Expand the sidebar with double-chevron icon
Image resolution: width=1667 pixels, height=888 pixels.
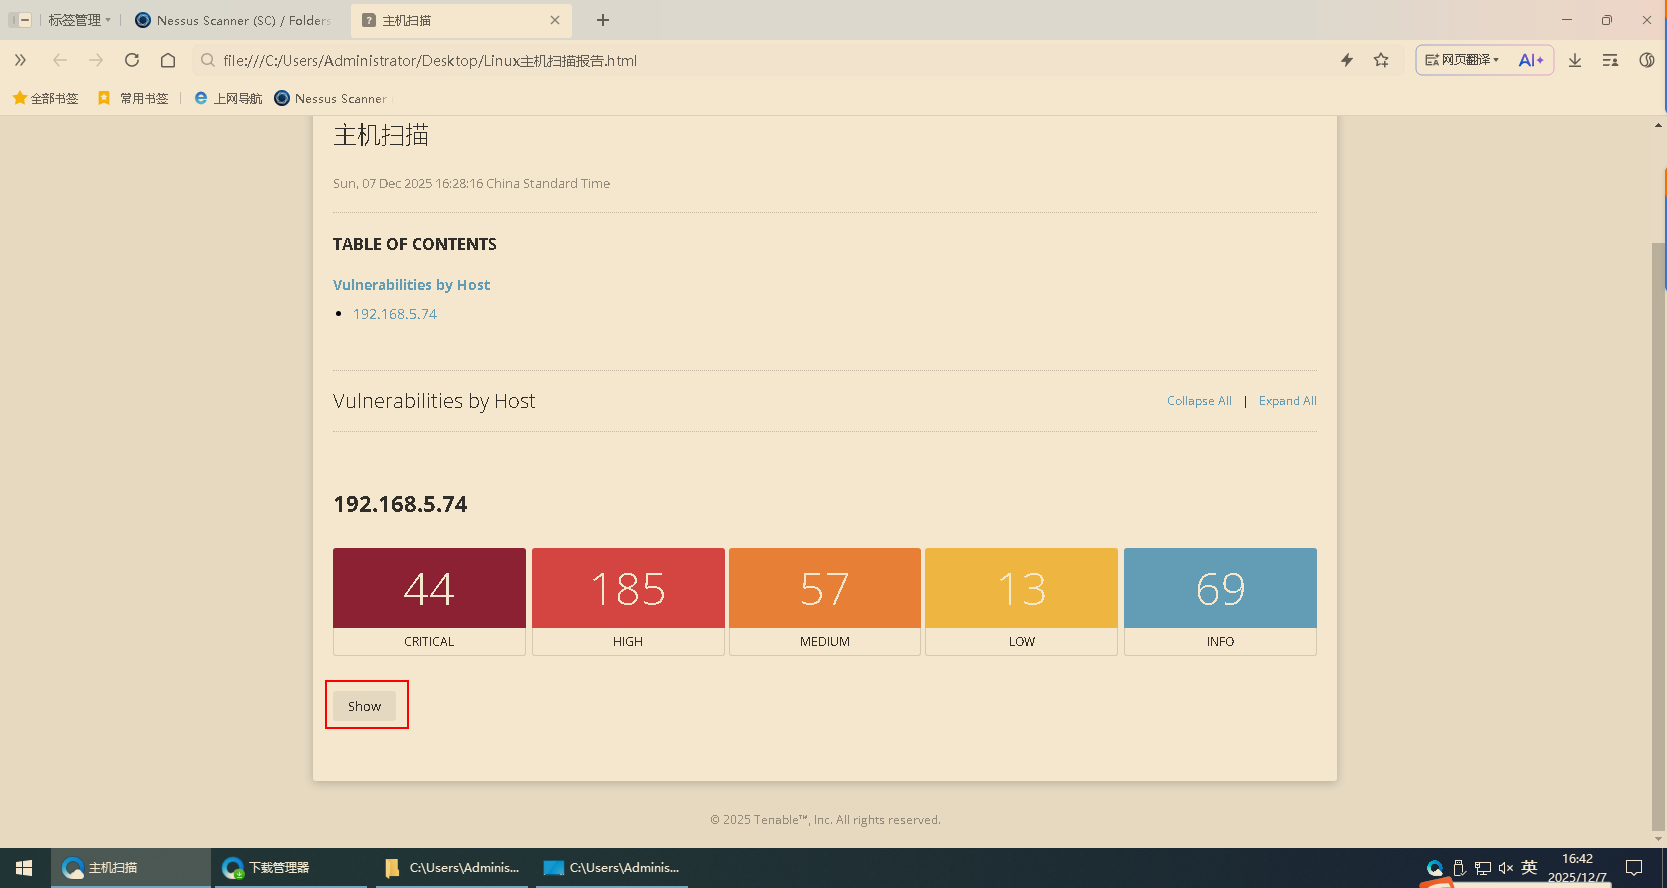coord(20,60)
